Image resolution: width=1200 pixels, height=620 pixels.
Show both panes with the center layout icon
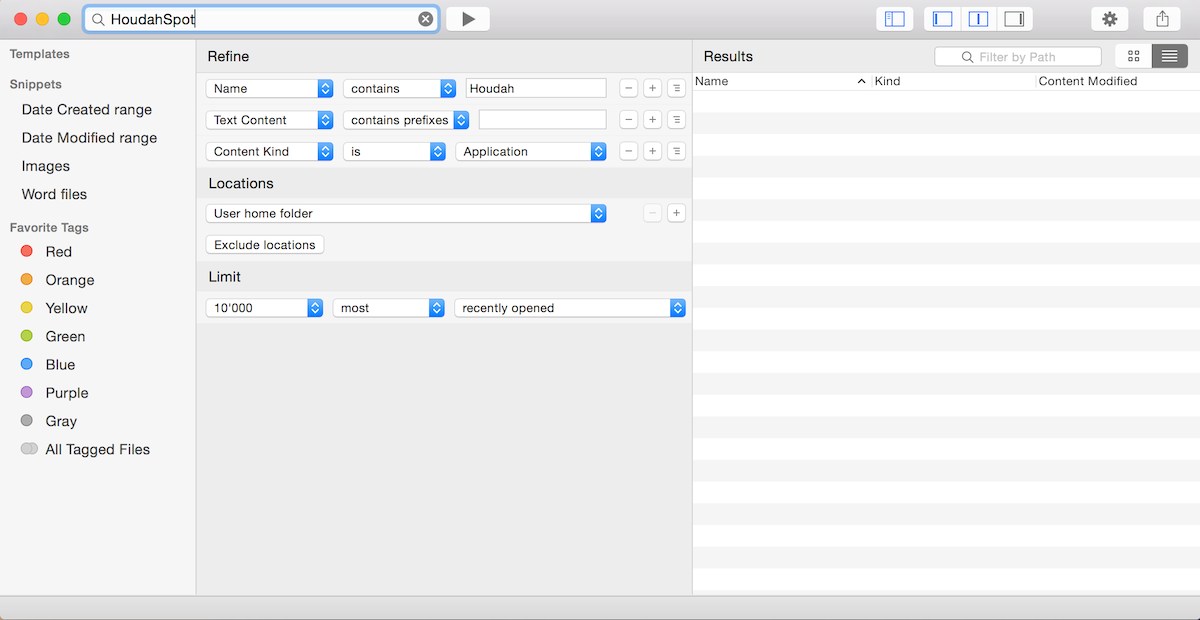pyautogui.click(x=979, y=19)
